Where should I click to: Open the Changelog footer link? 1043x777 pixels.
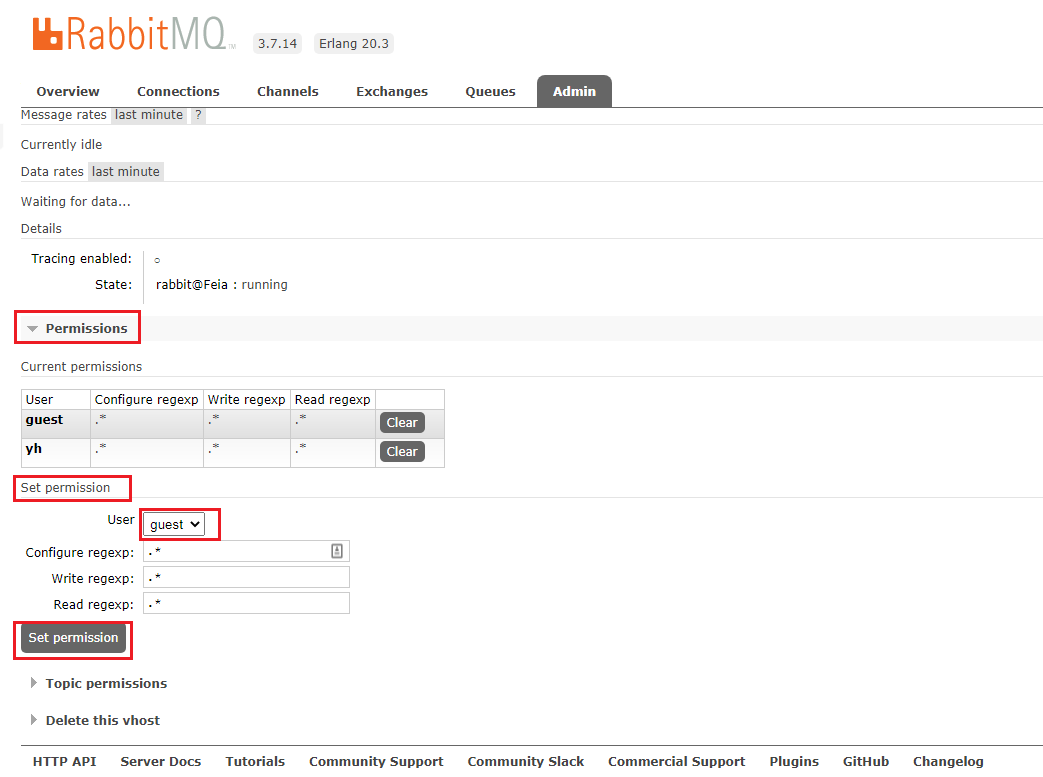click(949, 761)
